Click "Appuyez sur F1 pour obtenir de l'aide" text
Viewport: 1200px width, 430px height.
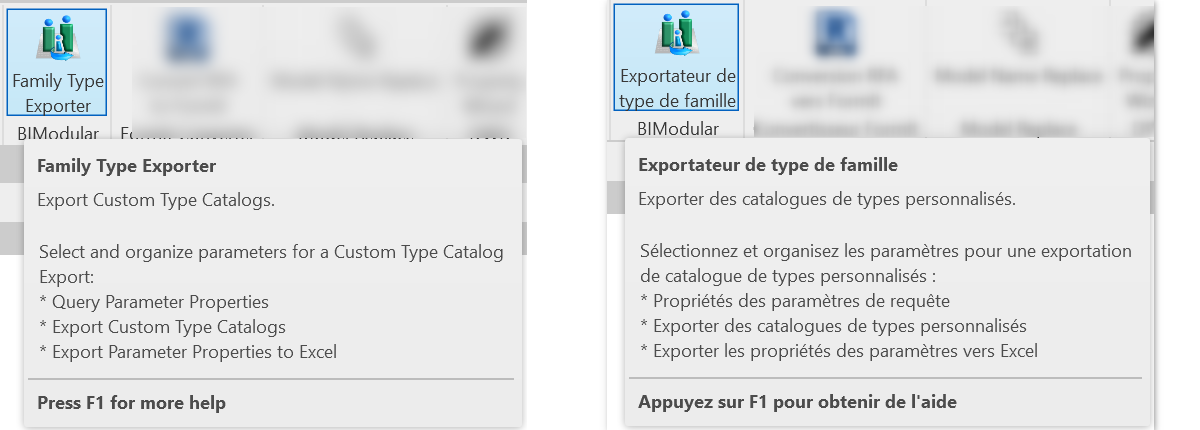(797, 402)
